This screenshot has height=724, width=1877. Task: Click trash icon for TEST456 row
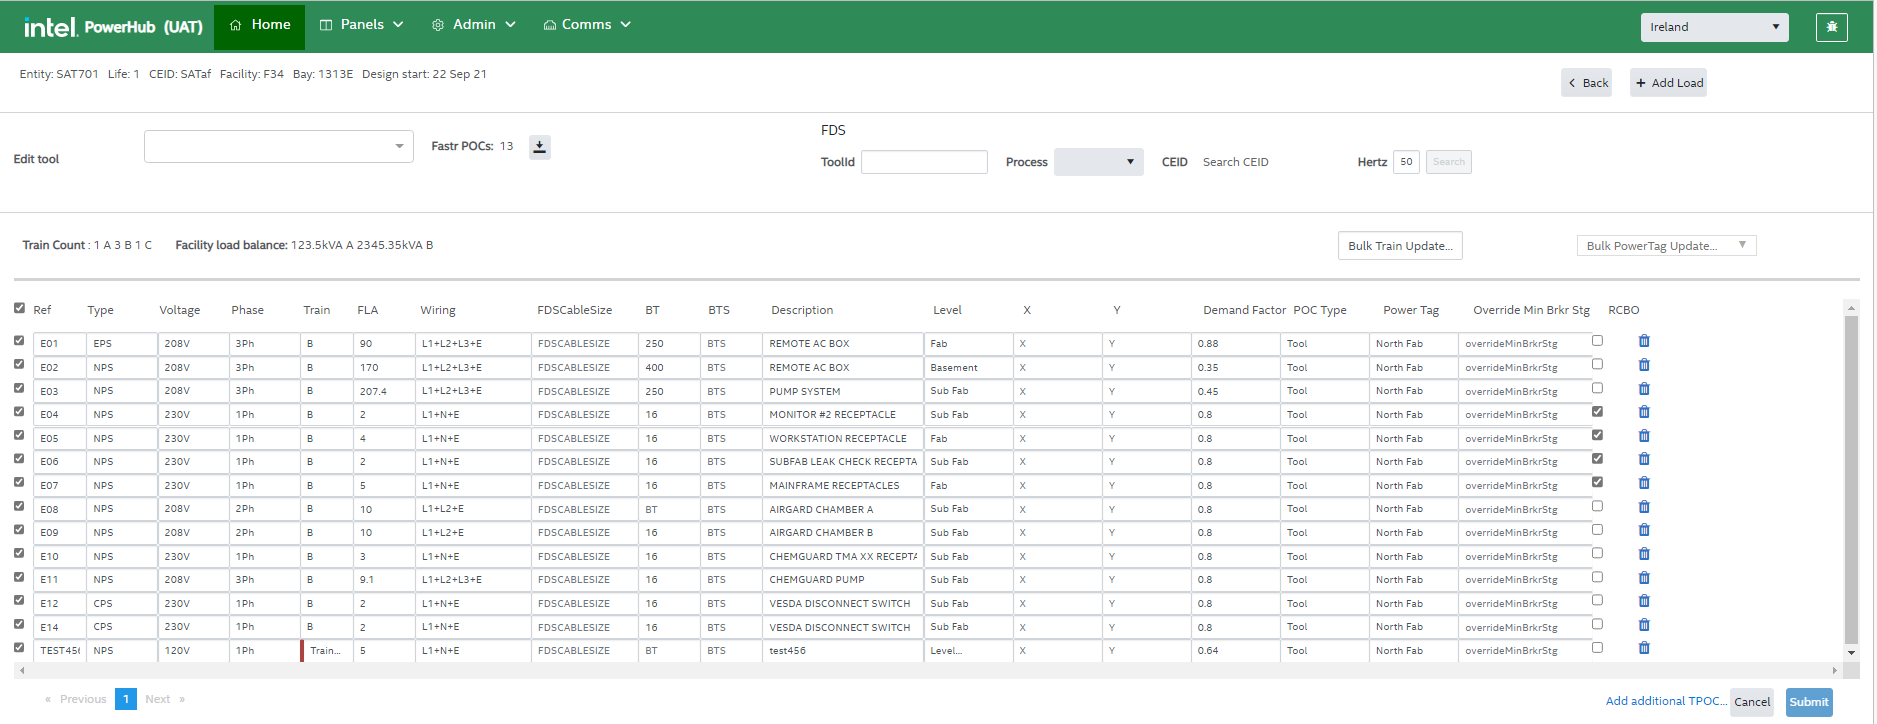click(1644, 648)
